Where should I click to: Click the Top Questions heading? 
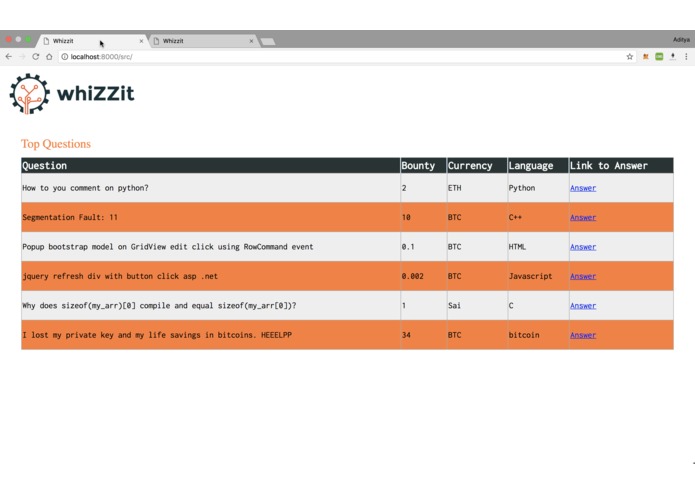56,144
